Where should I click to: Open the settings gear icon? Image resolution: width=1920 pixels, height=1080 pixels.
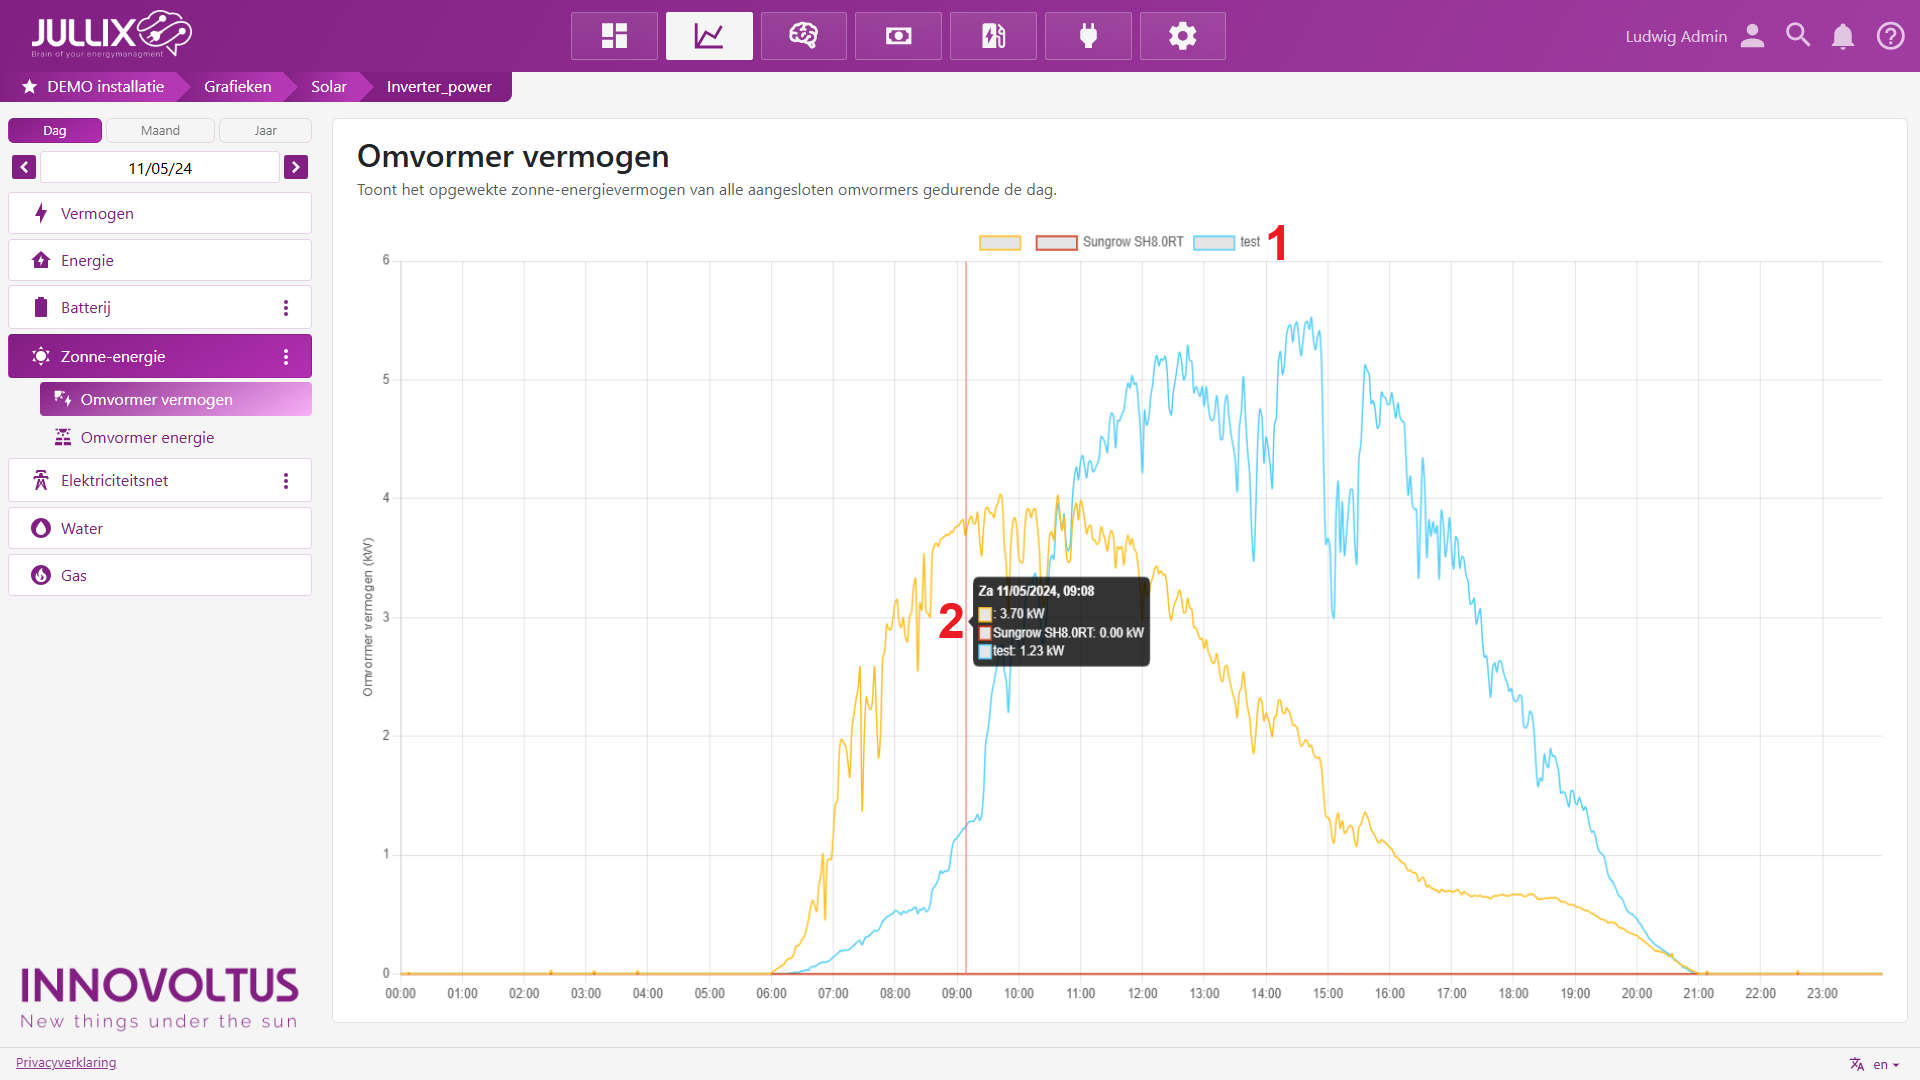[x=1182, y=36]
